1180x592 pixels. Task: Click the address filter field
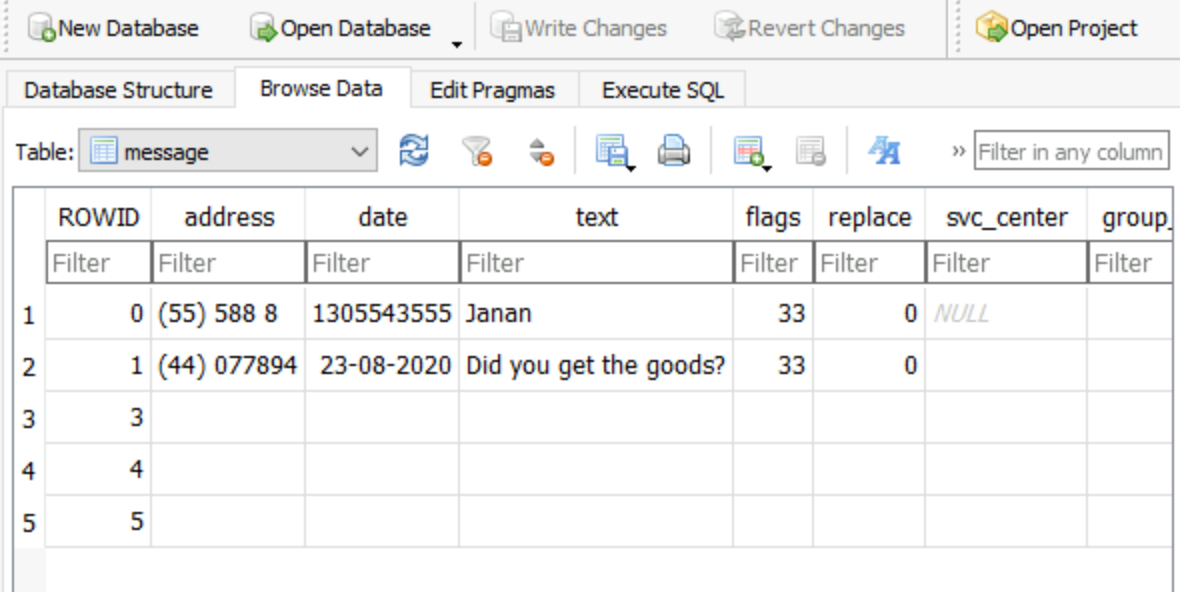[229, 263]
